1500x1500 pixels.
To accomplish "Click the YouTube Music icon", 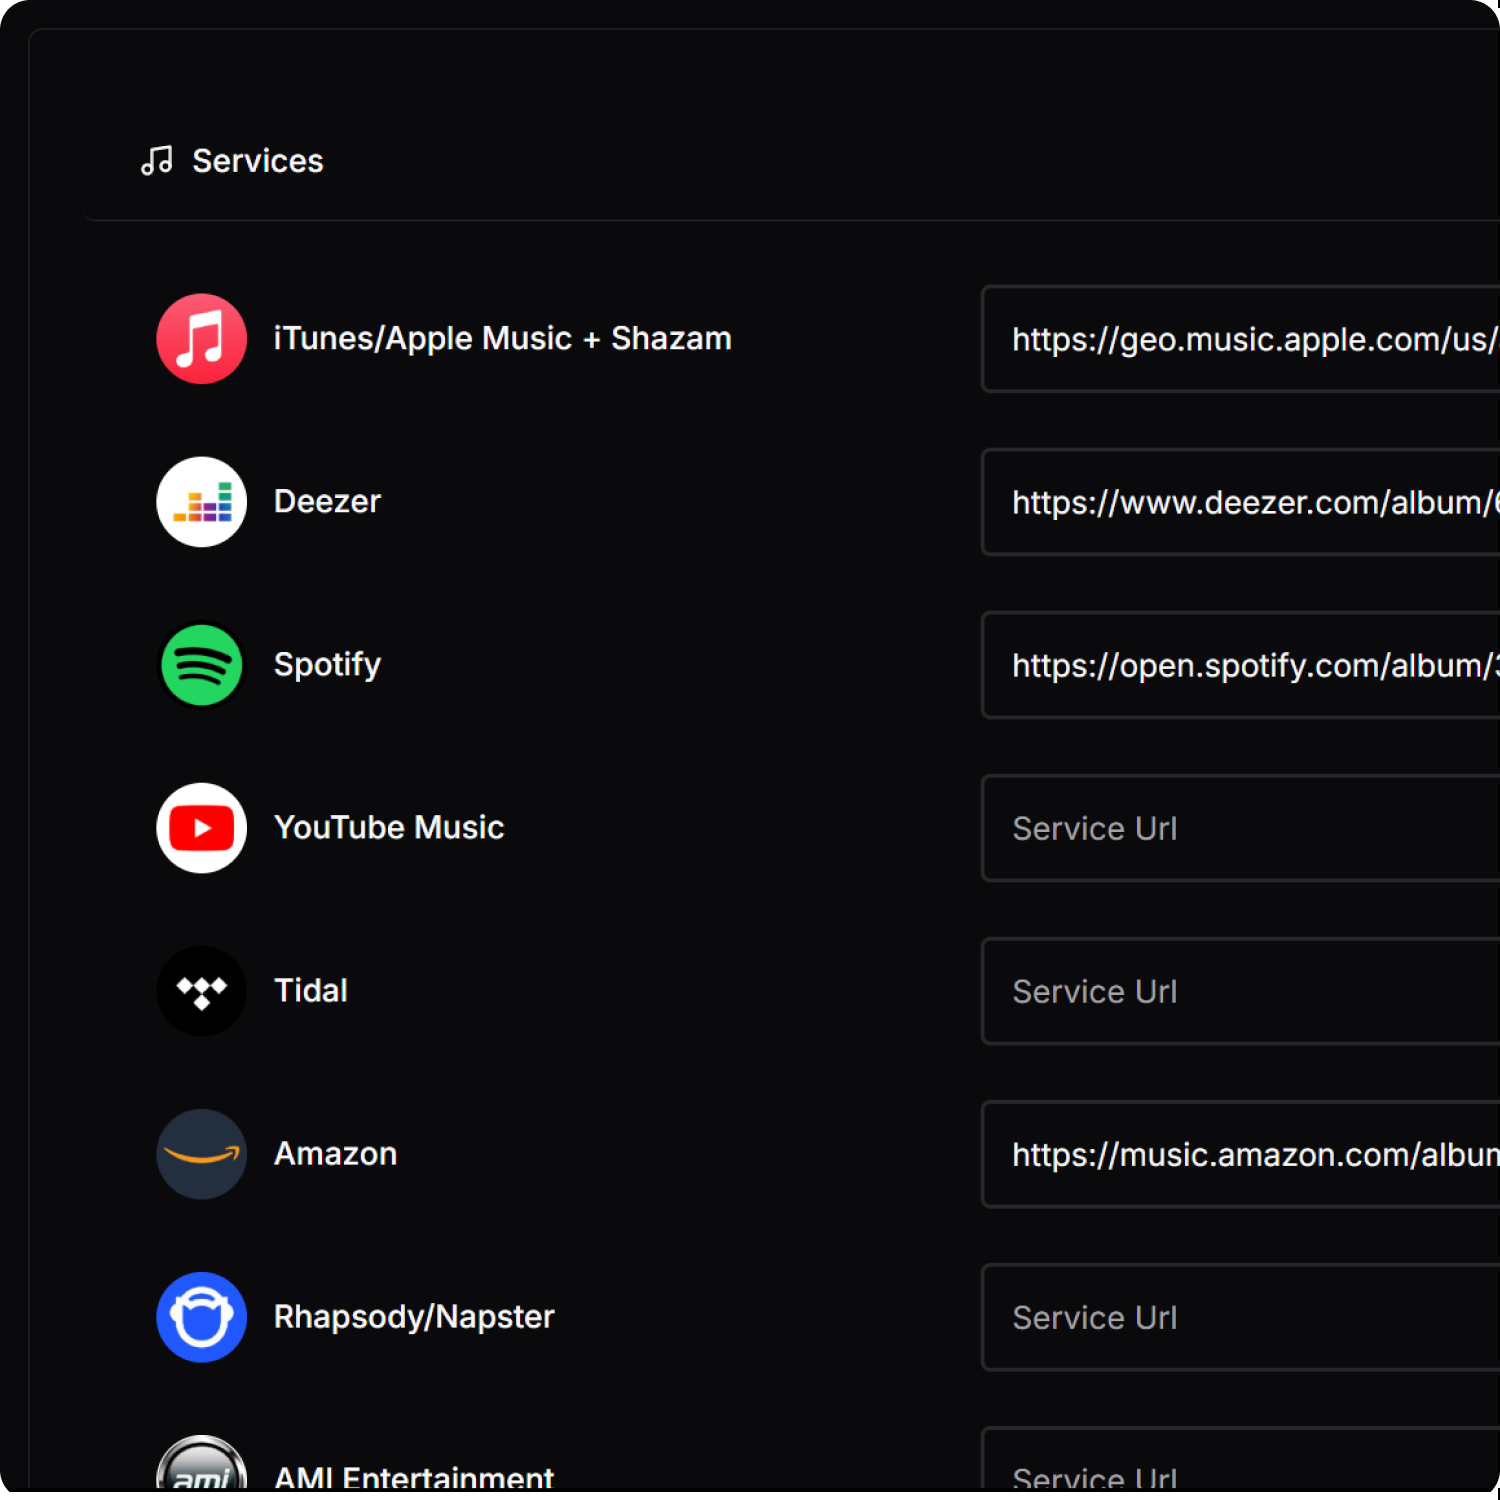I will click(201, 828).
